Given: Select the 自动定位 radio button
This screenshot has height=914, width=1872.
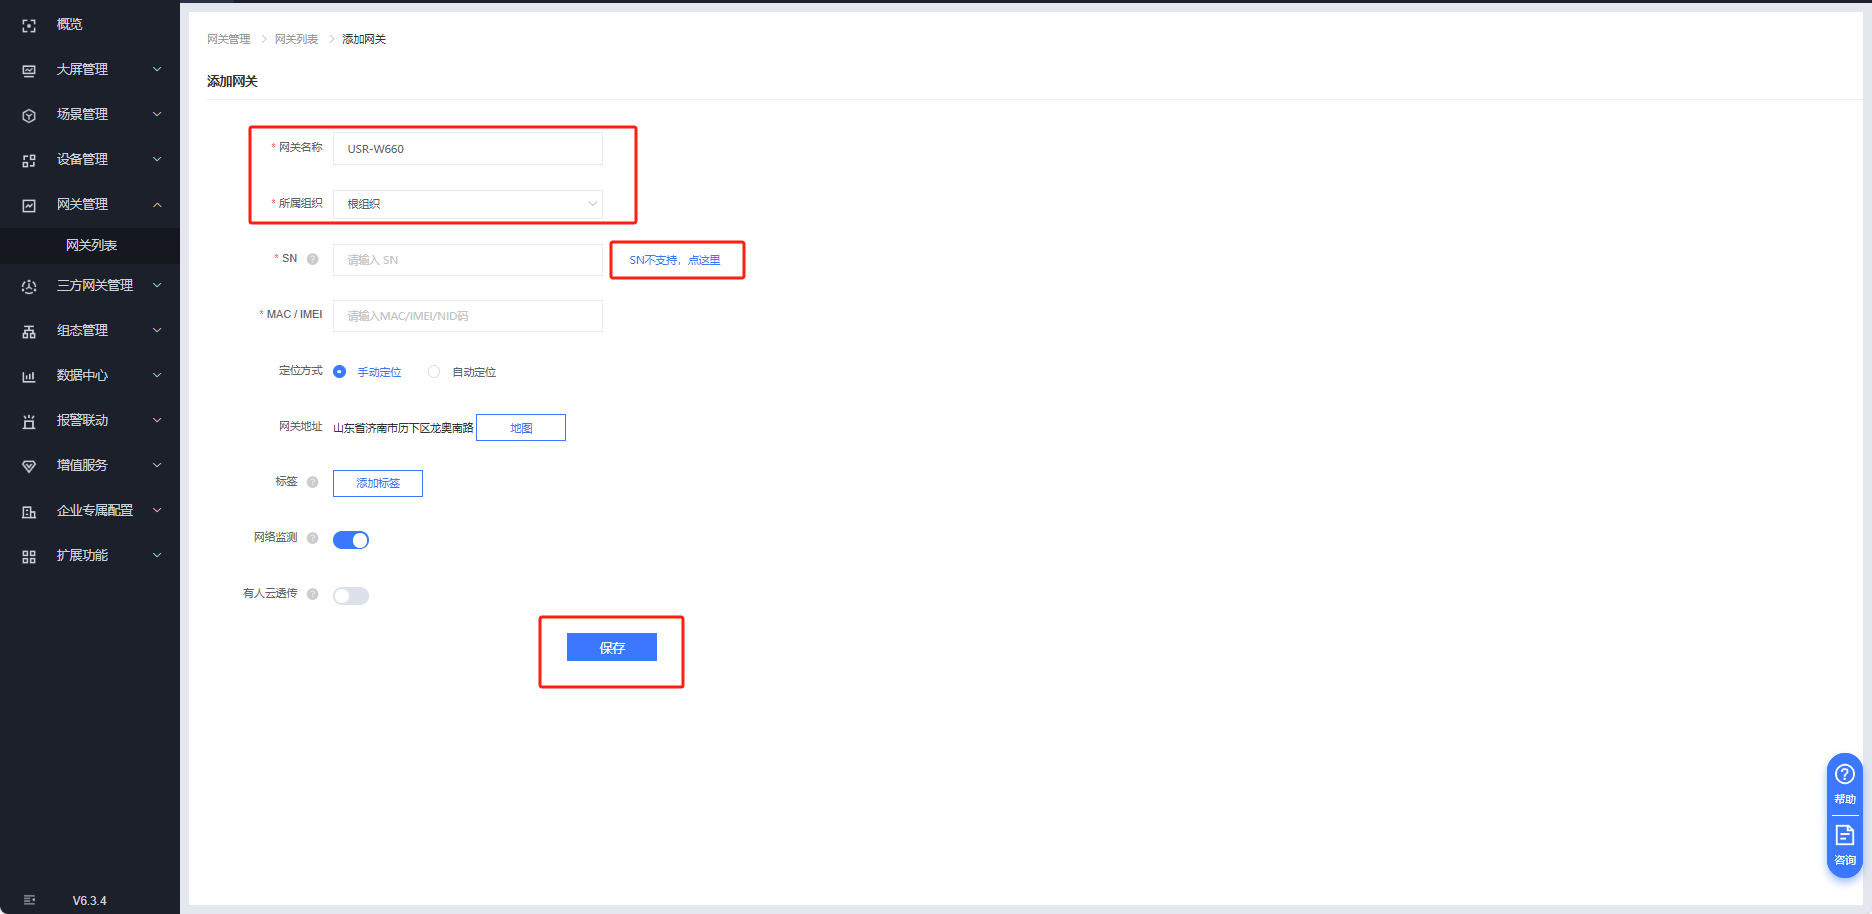Looking at the screenshot, I should [x=434, y=372].
